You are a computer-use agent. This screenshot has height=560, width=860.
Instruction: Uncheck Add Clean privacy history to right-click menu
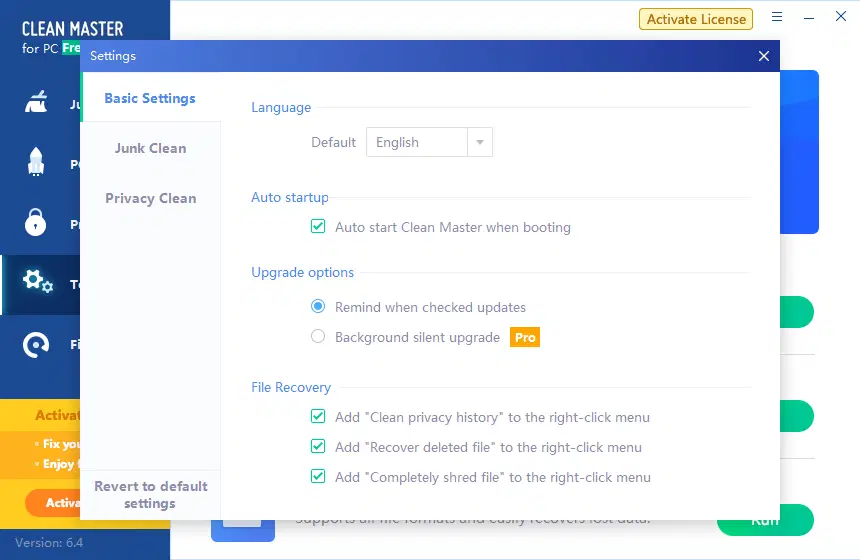(318, 416)
